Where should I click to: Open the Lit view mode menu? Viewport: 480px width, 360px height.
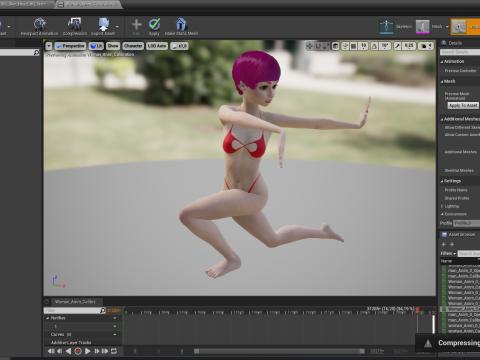pos(96,46)
